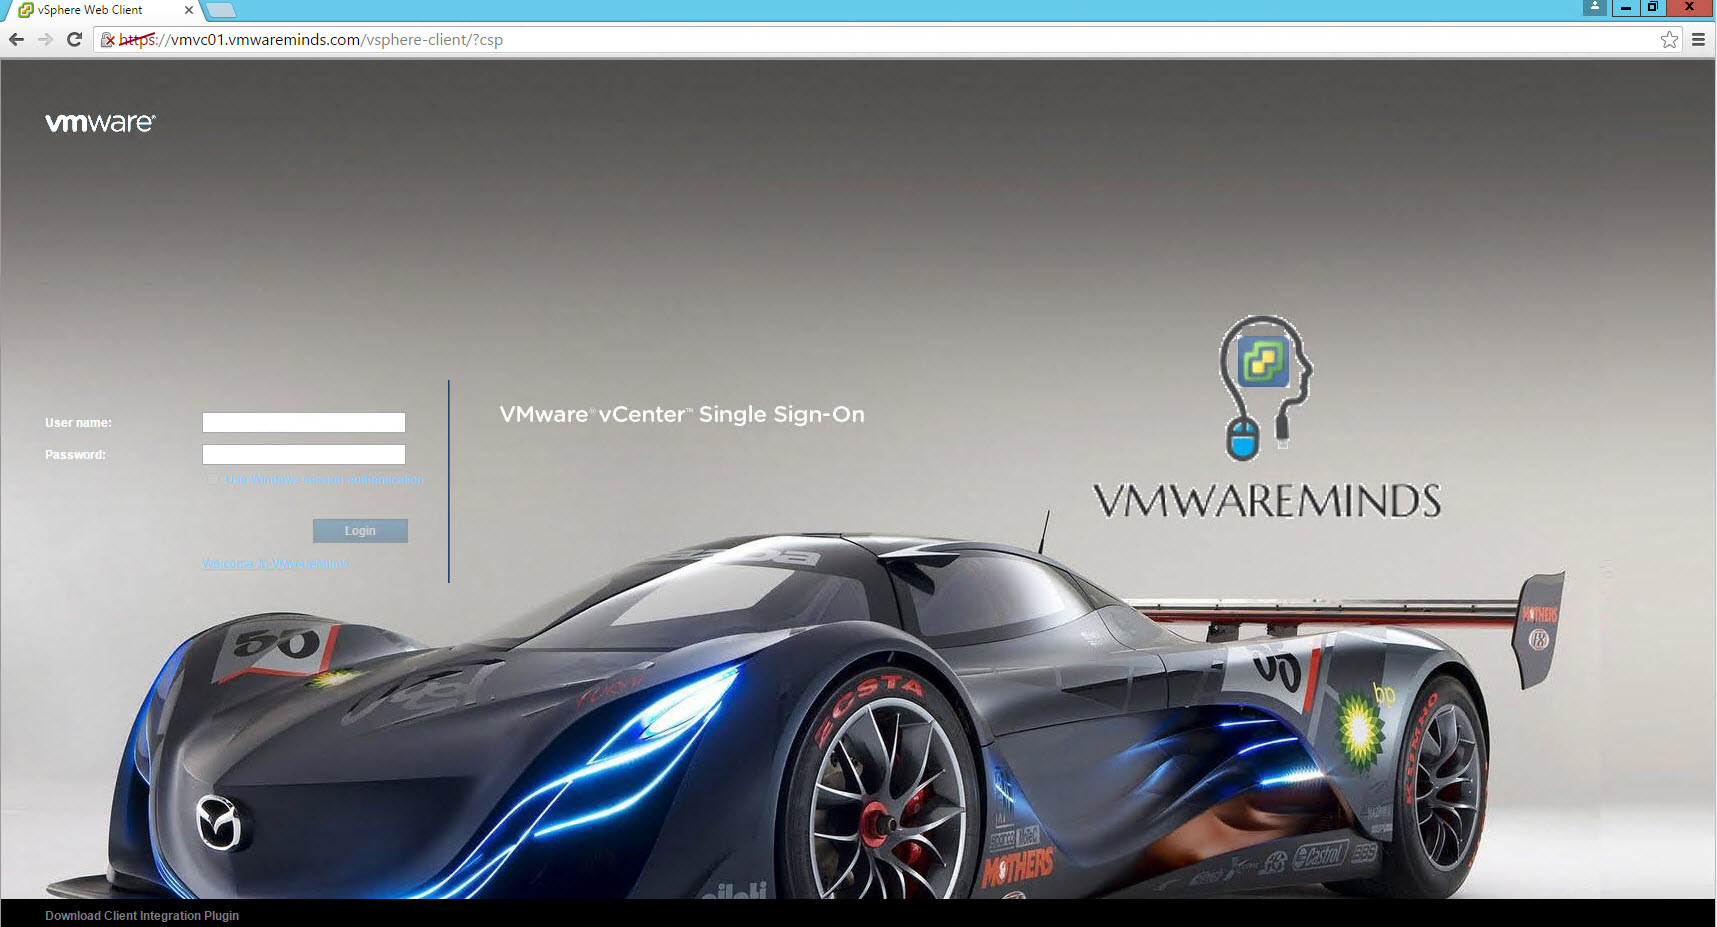1717x927 pixels.
Task: Click the insecure HTTPS certificate warning icon
Action: point(108,40)
